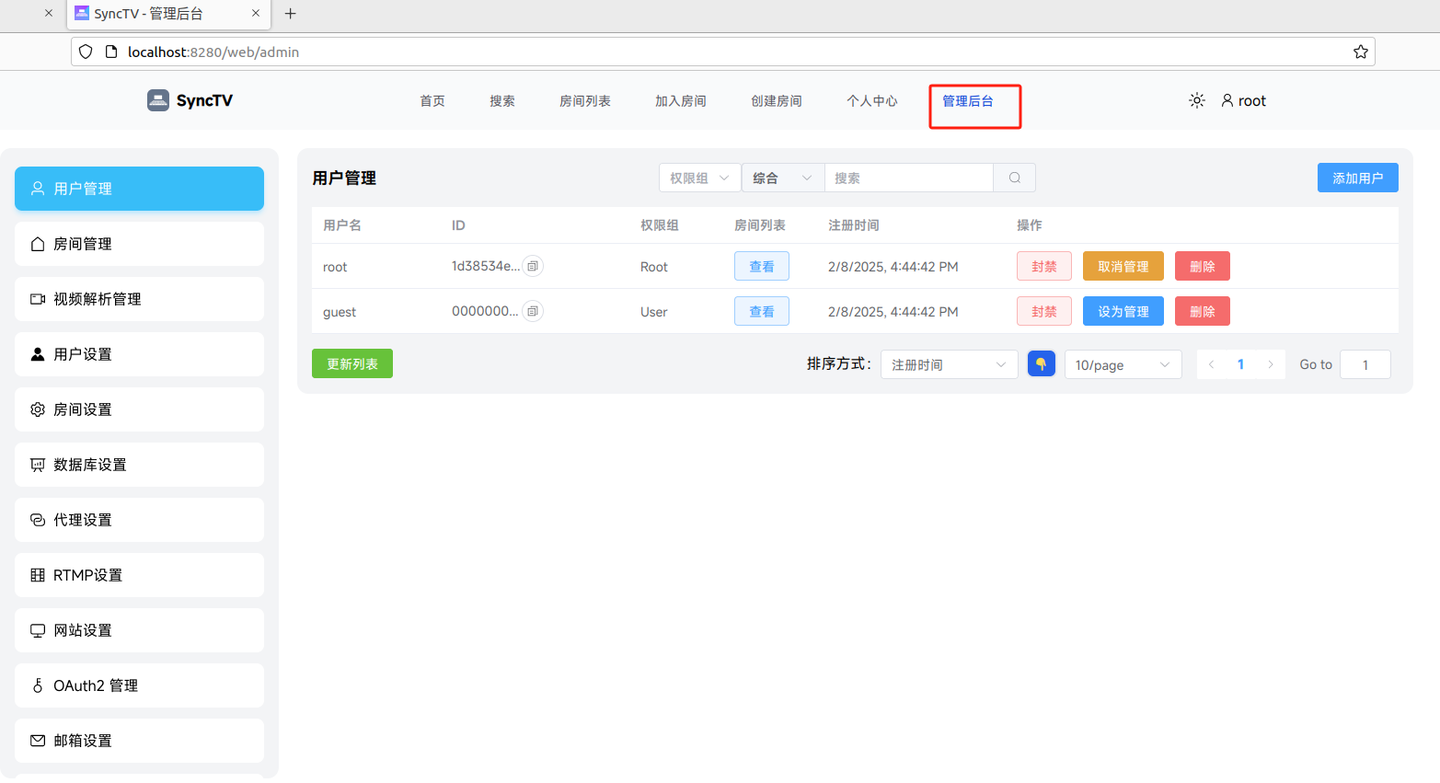
Task: Open the 10/page page size dropdown
Action: coord(1123,364)
